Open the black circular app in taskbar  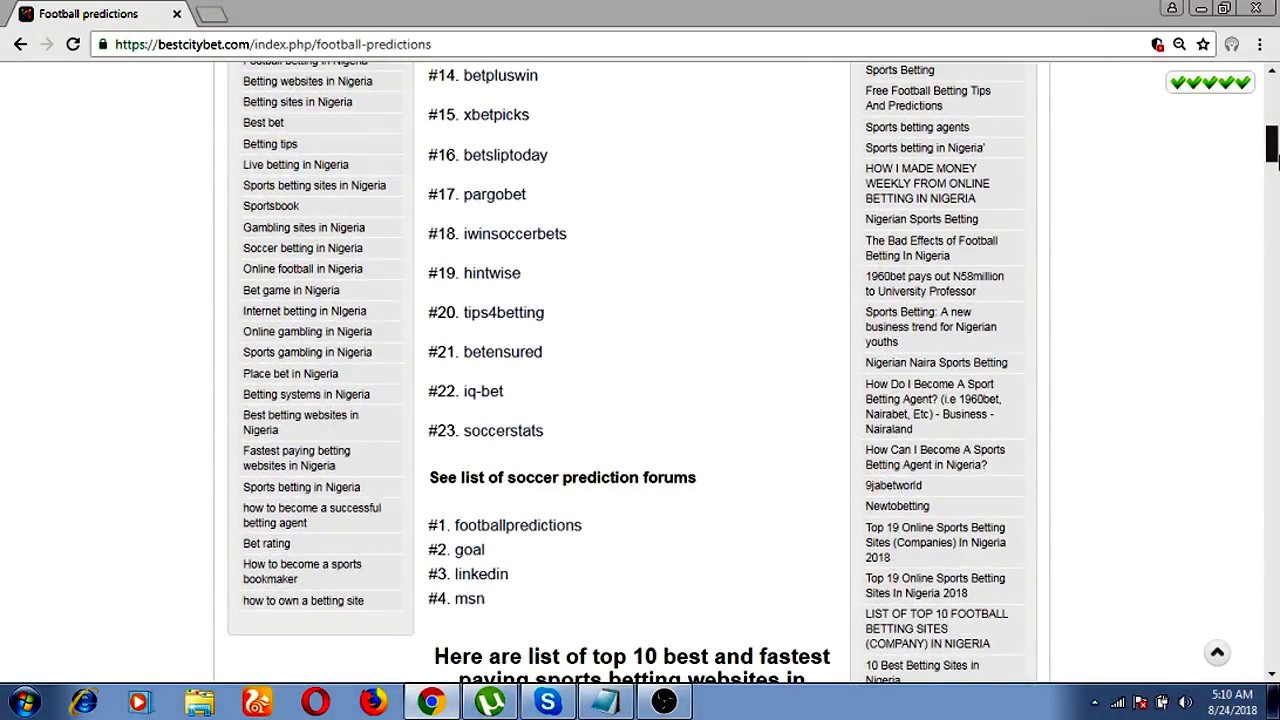(x=664, y=702)
